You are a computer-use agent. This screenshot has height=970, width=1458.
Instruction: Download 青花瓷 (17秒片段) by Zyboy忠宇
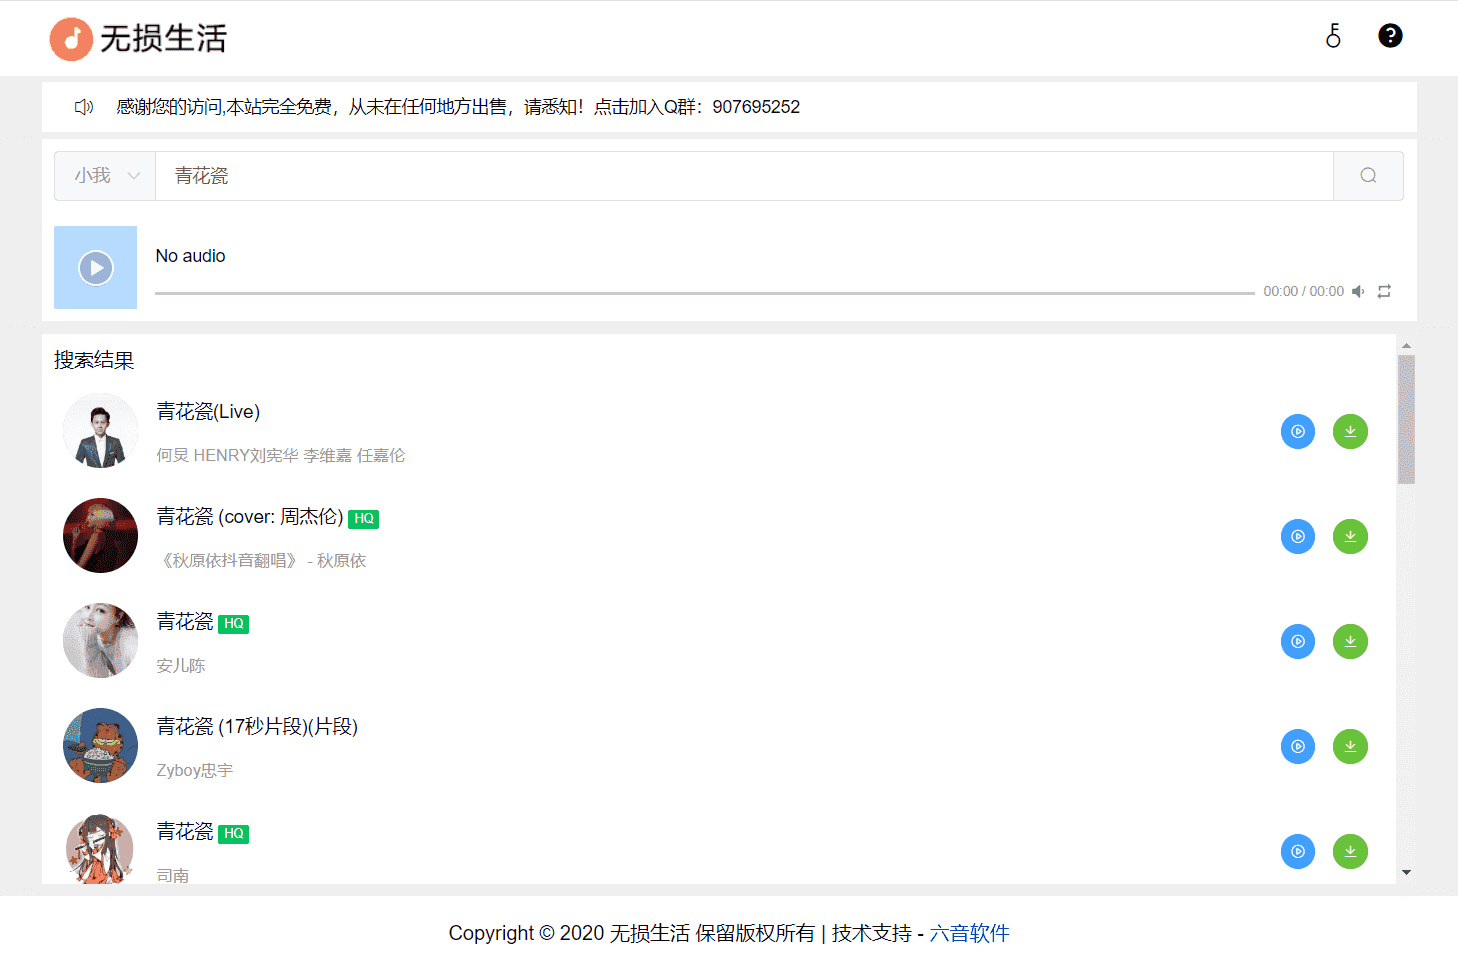point(1350,747)
